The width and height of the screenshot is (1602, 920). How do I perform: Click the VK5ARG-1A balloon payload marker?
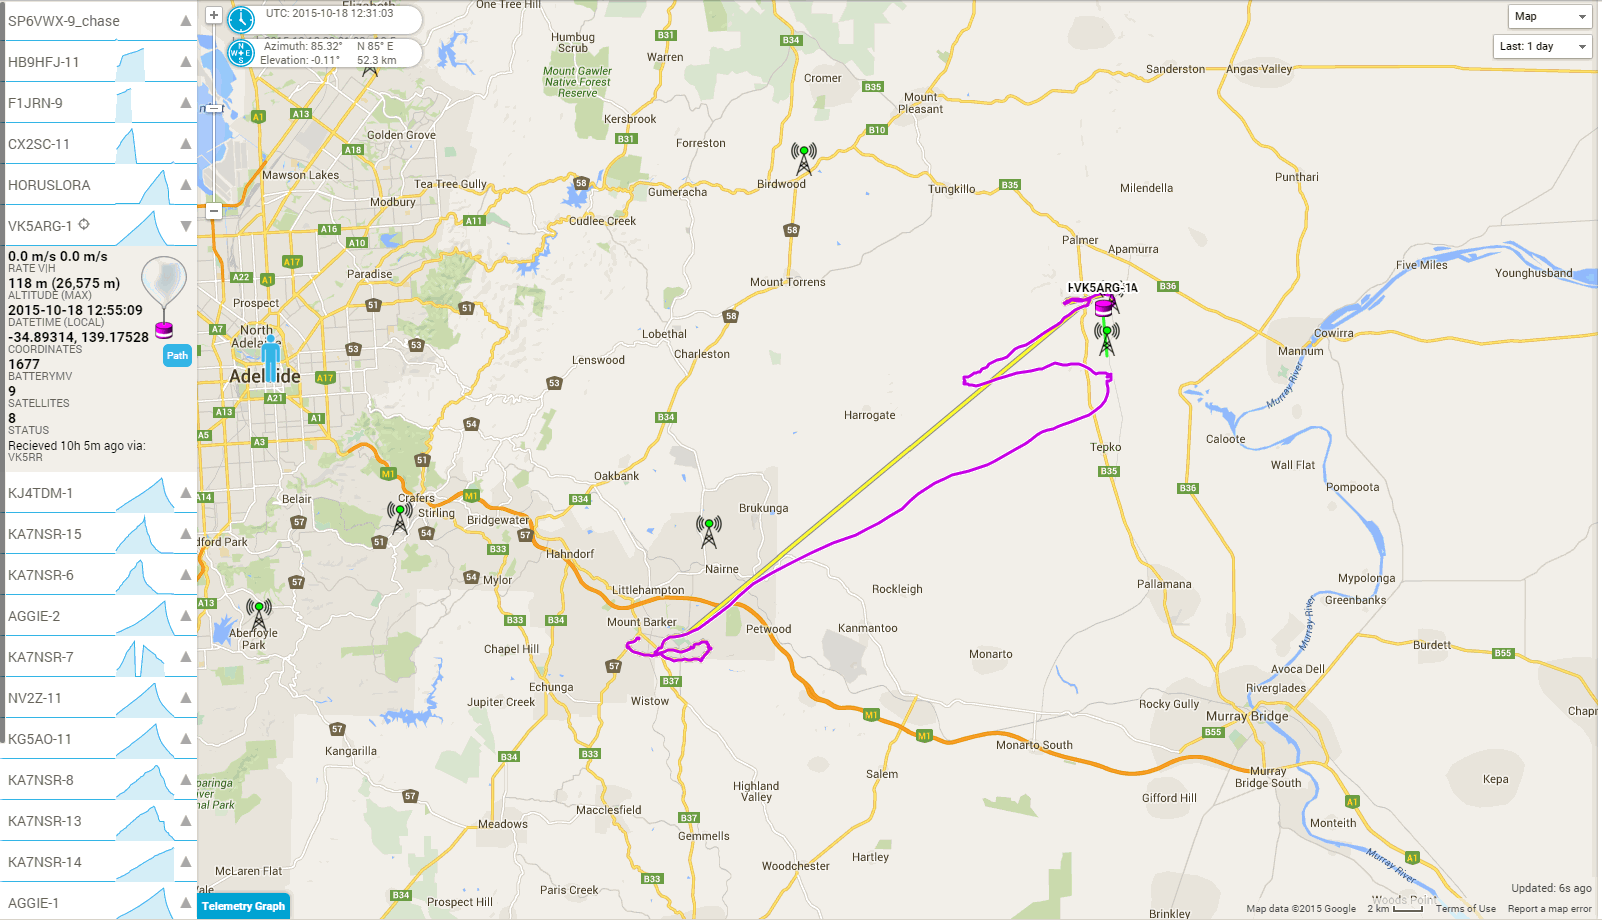[x=1103, y=307]
